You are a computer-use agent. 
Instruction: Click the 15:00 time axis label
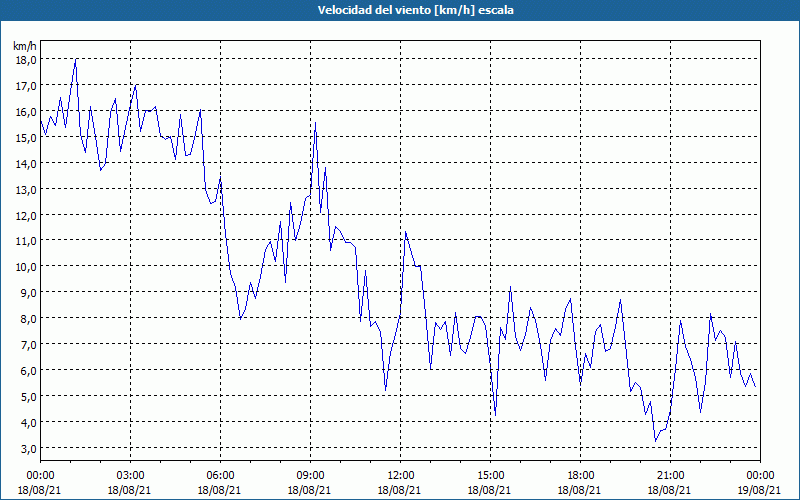(x=490, y=476)
